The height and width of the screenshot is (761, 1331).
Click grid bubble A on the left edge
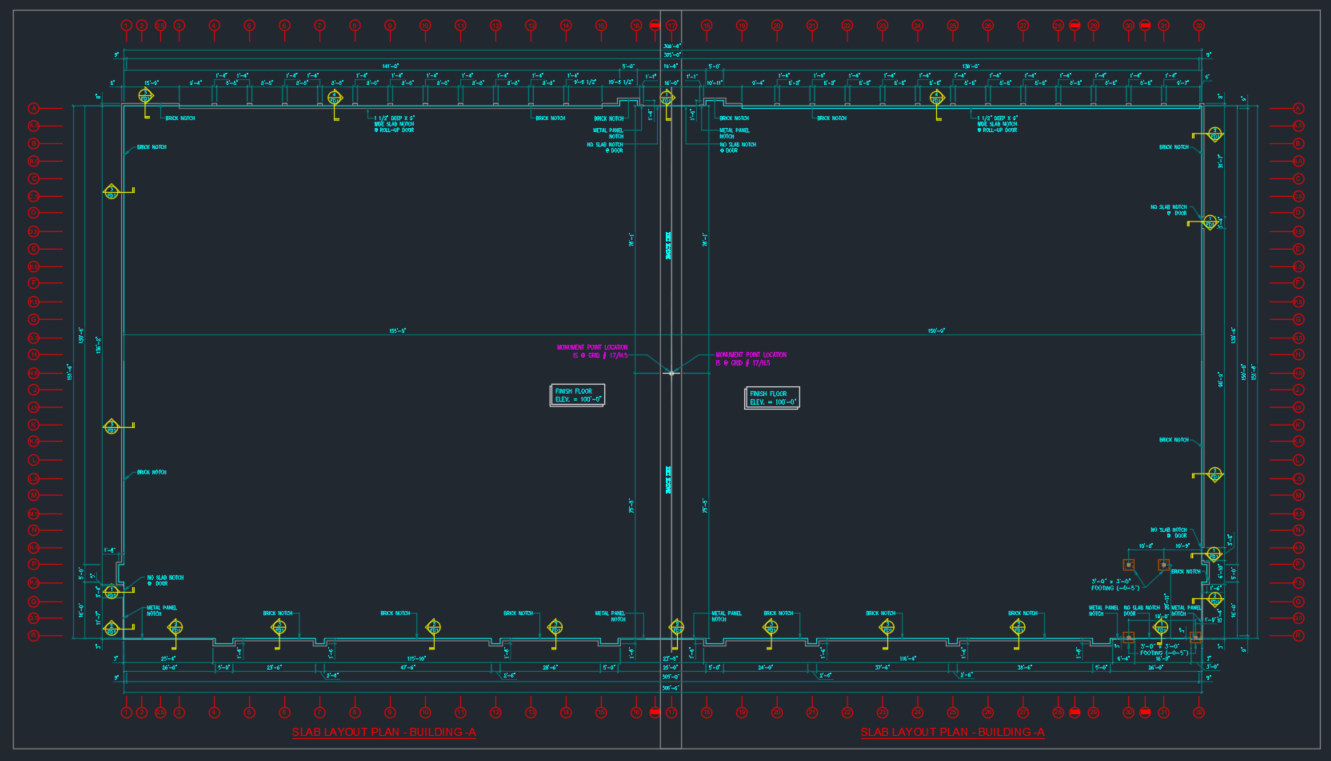pos(33,109)
